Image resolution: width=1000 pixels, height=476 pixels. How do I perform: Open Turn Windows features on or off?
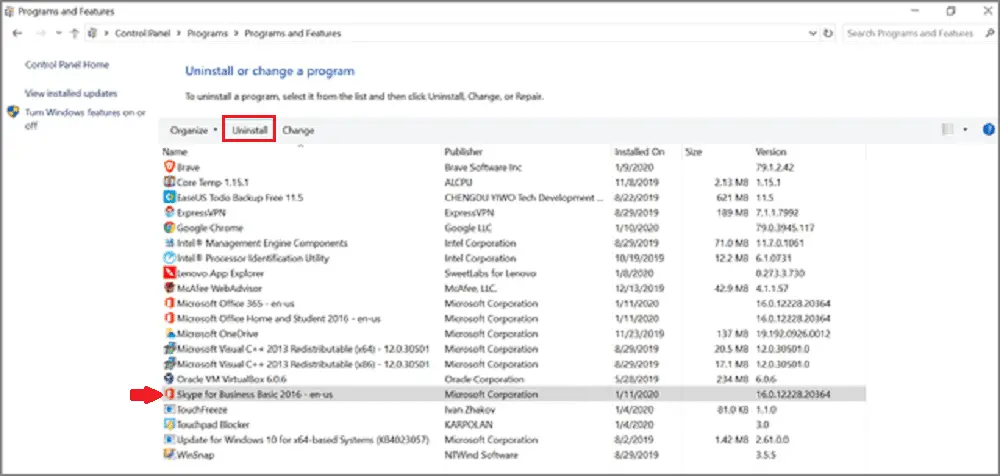point(85,119)
